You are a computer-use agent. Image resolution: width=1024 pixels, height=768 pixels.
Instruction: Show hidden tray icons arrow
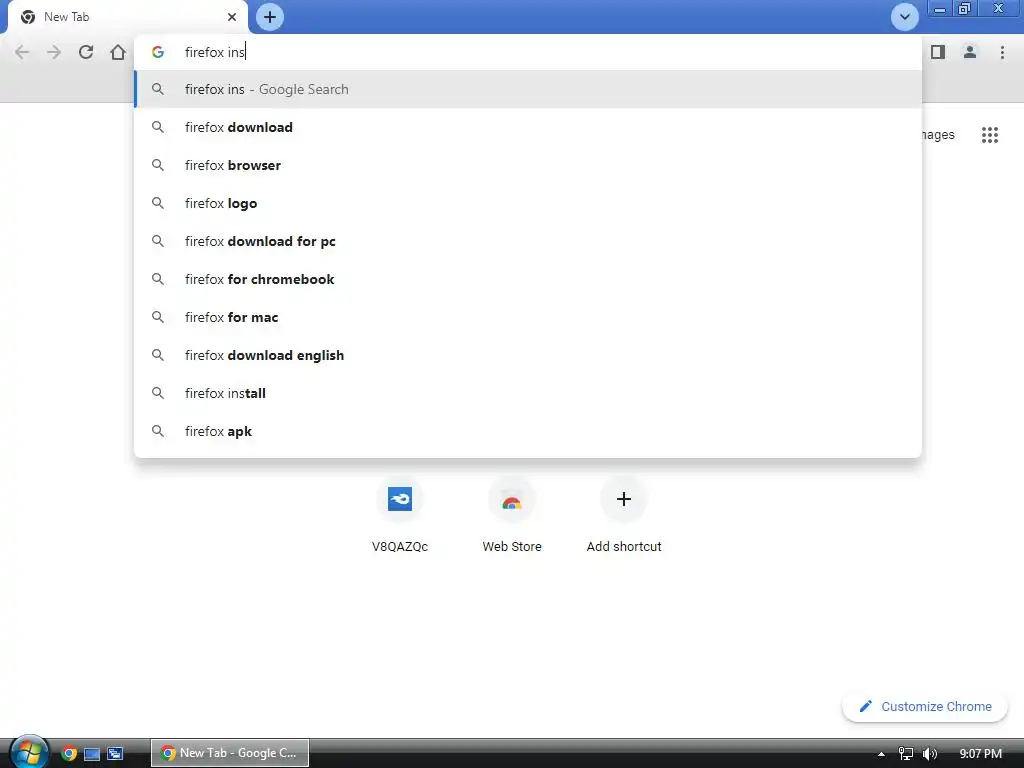[x=881, y=754]
